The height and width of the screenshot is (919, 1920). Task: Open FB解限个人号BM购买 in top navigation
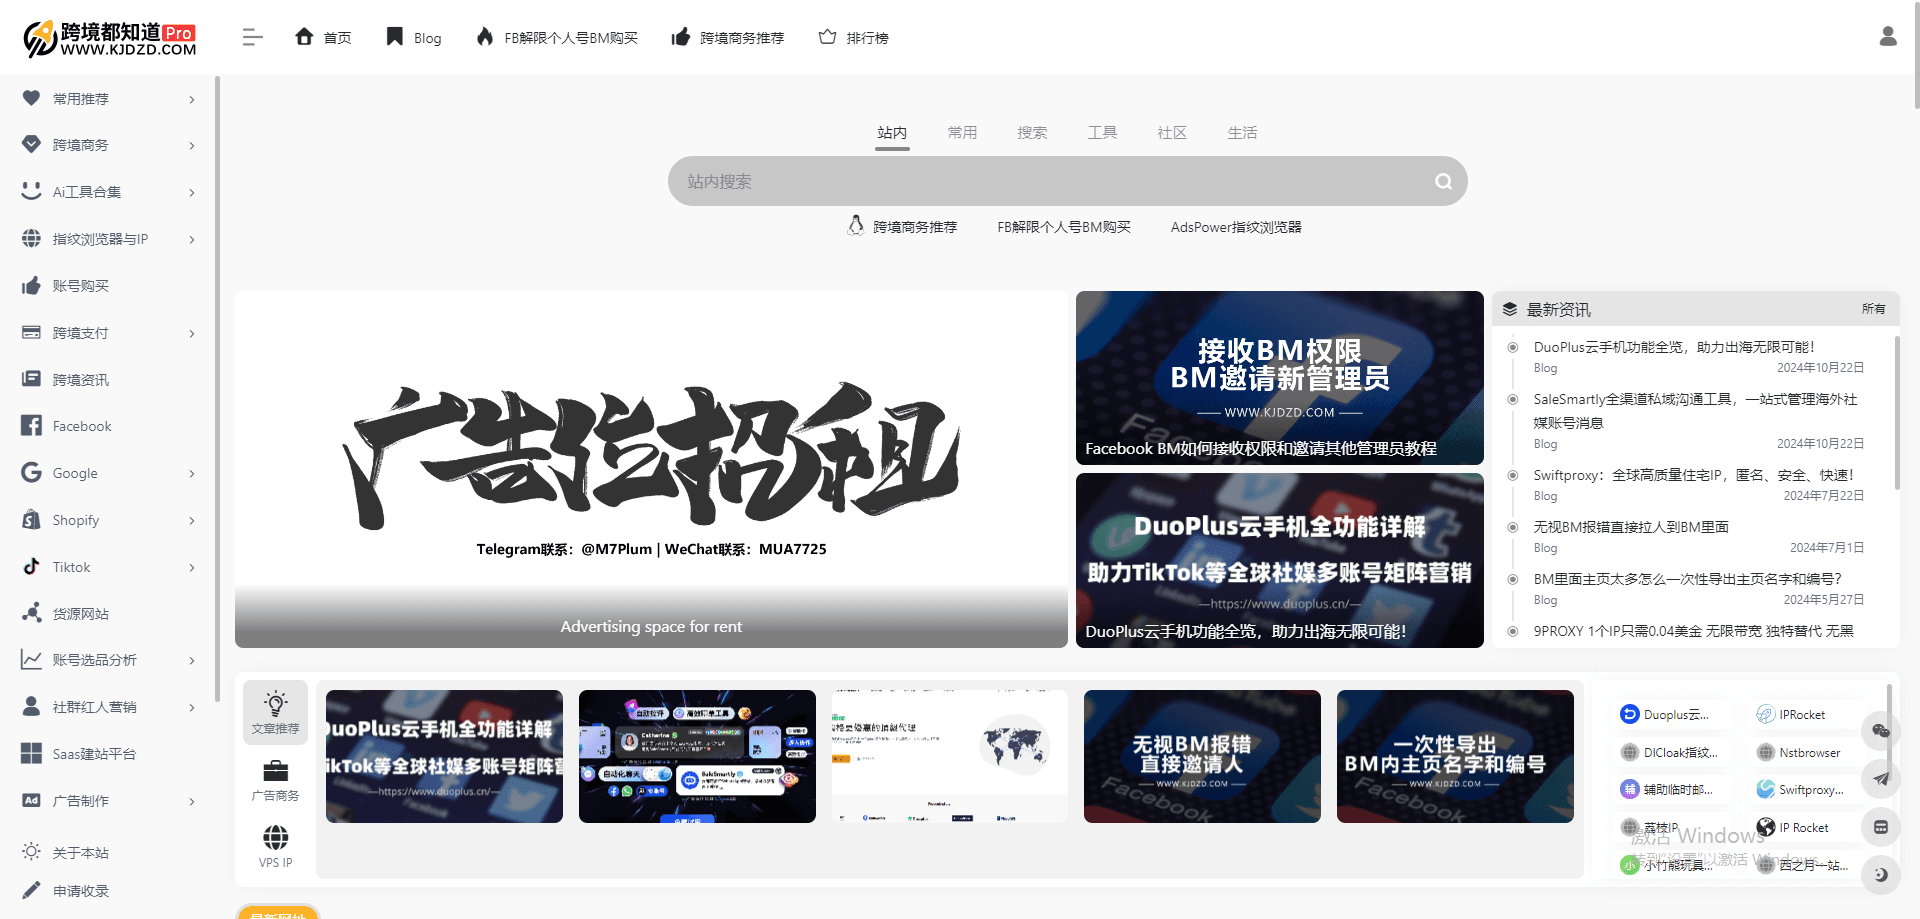point(557,38)
